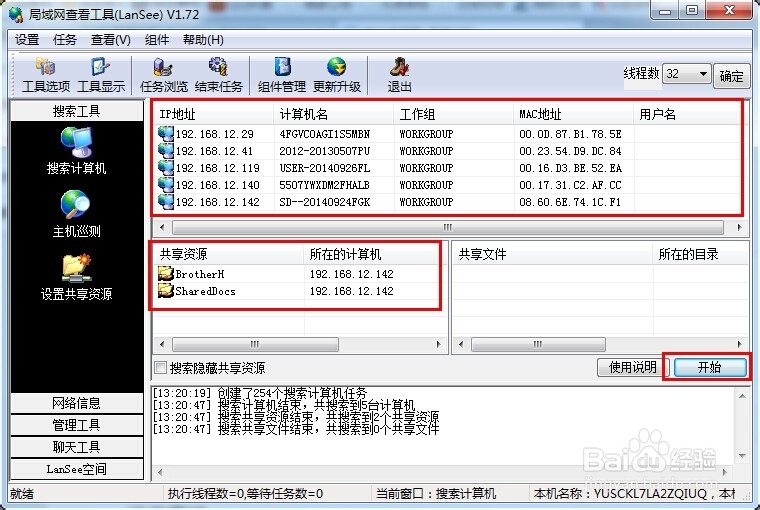Click the 使用说明 button
The height and width of the screenshot is (510, 760).
click(x=632, y=367)
